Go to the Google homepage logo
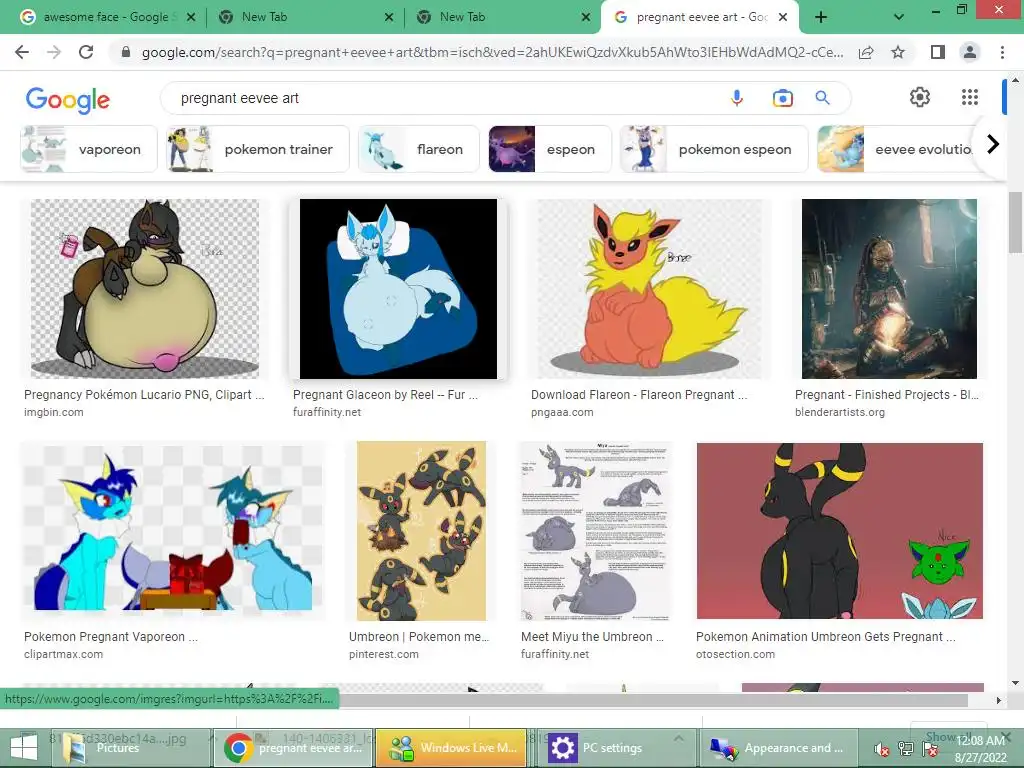 tap(68, 99)
